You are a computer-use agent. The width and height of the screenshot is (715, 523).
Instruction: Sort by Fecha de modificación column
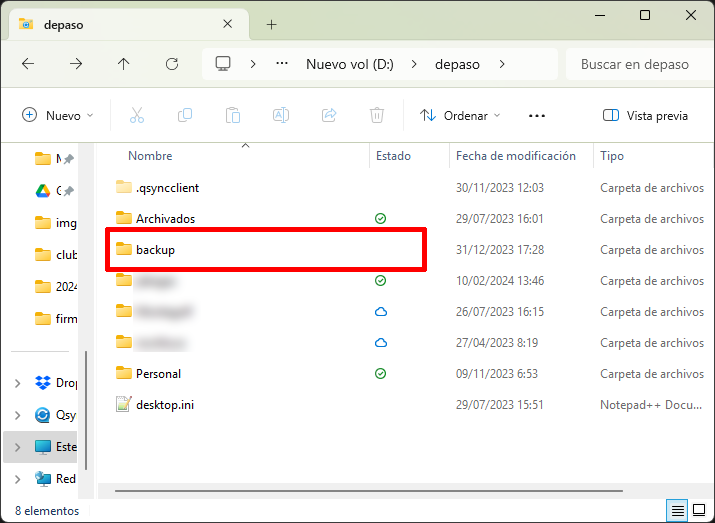tap(515, 156)
